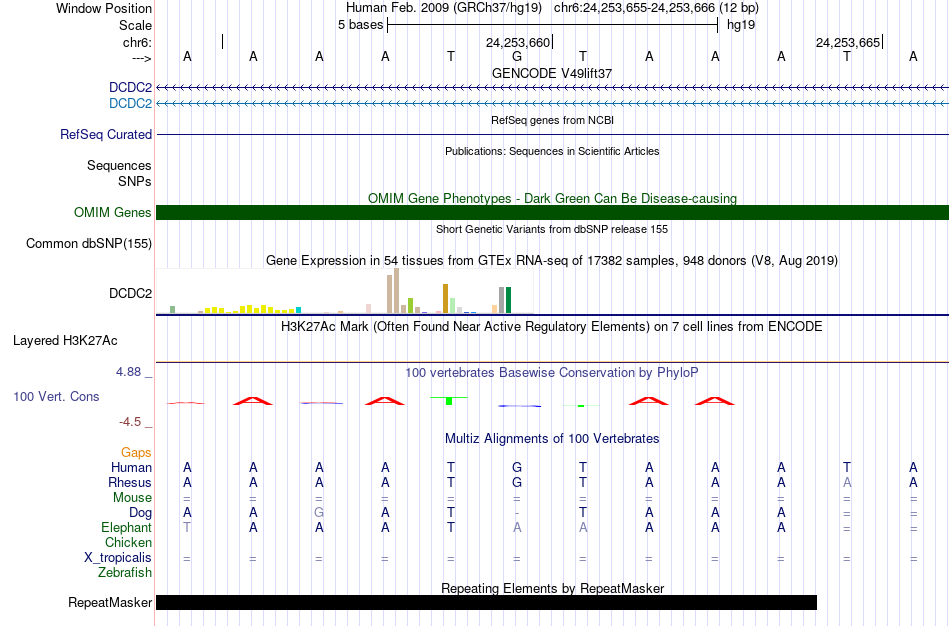Click the Common dbSNP(155) track label
950x626 pixels.
coord(88,244)
